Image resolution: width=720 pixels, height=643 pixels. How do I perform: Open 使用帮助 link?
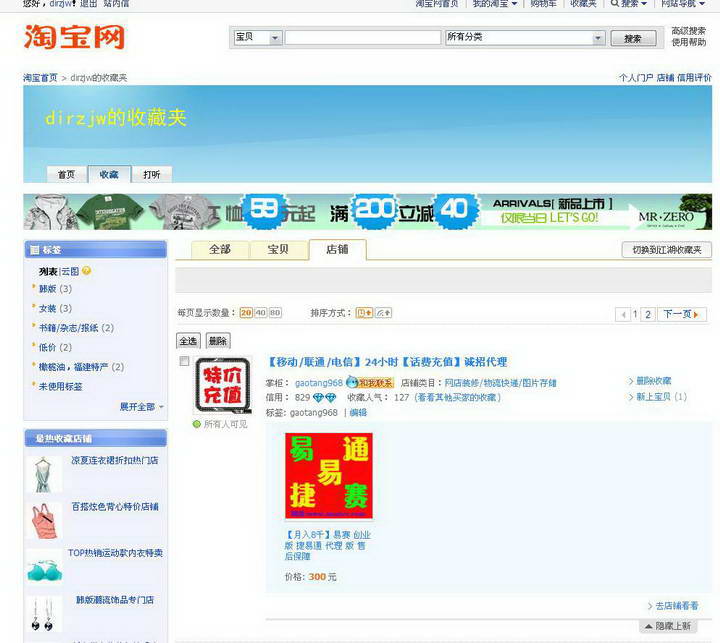click(x=688, y=42)
